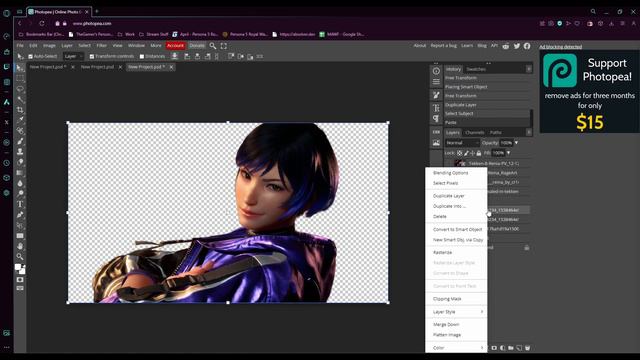This screenshot has height=360, width=640.
Task: Open the Learn link
Action: coord(467,46)
